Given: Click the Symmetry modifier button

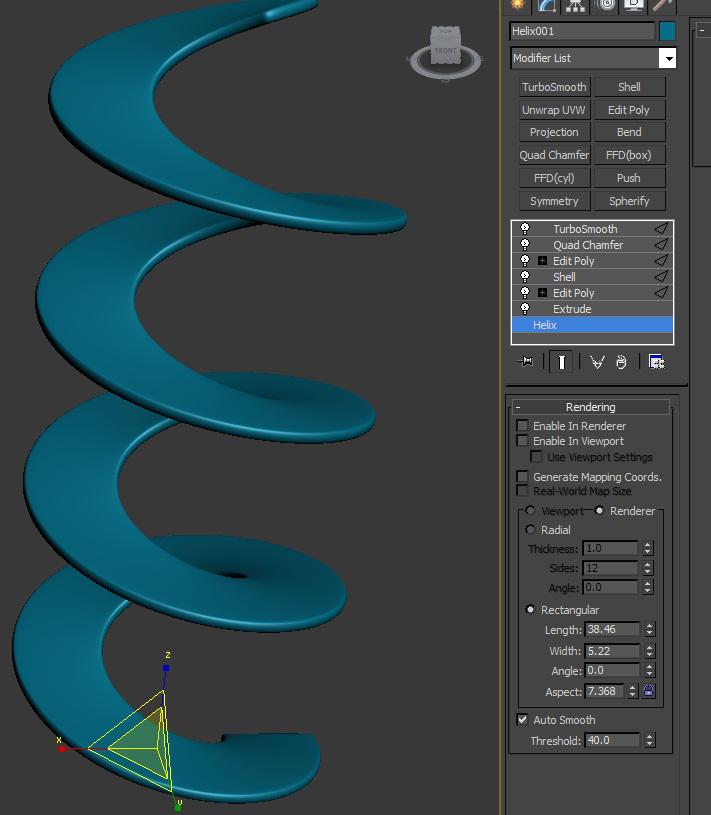Looking at the screenshot, I should click(x=555, y=201).
